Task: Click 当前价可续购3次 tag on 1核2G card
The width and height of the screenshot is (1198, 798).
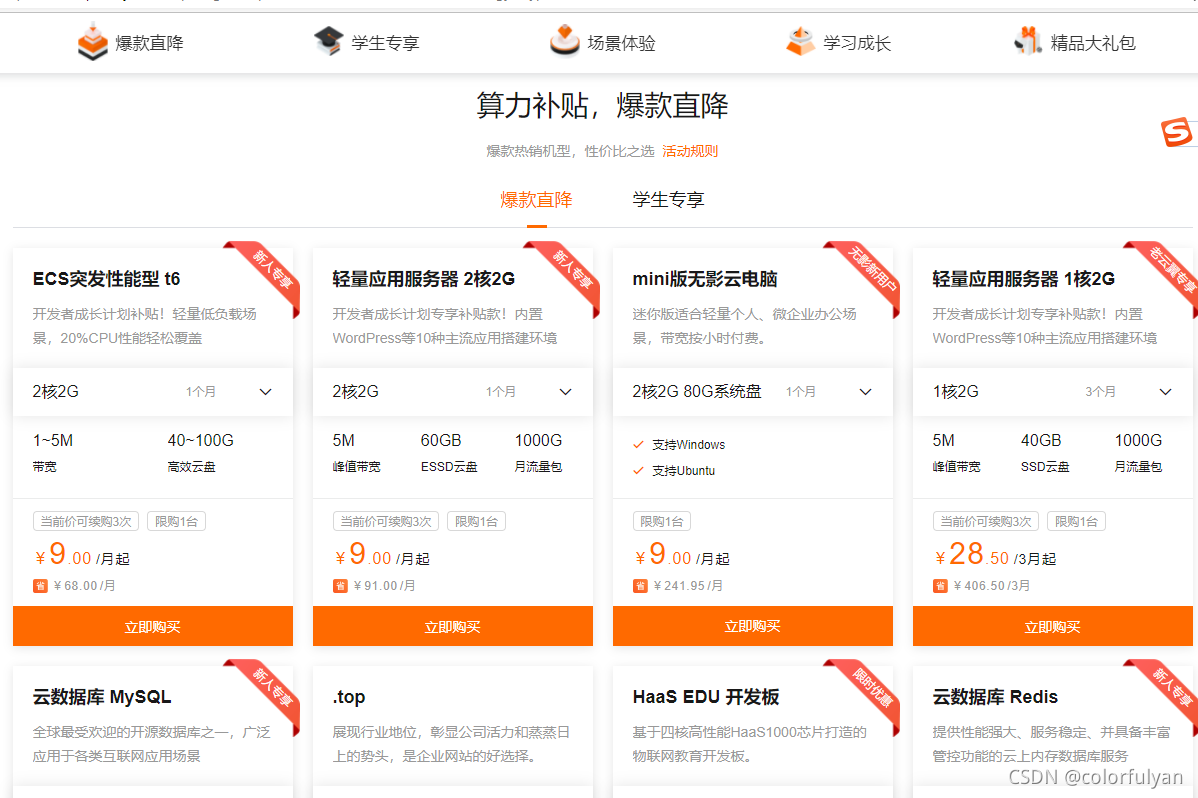Action: [x=986, y=521]
